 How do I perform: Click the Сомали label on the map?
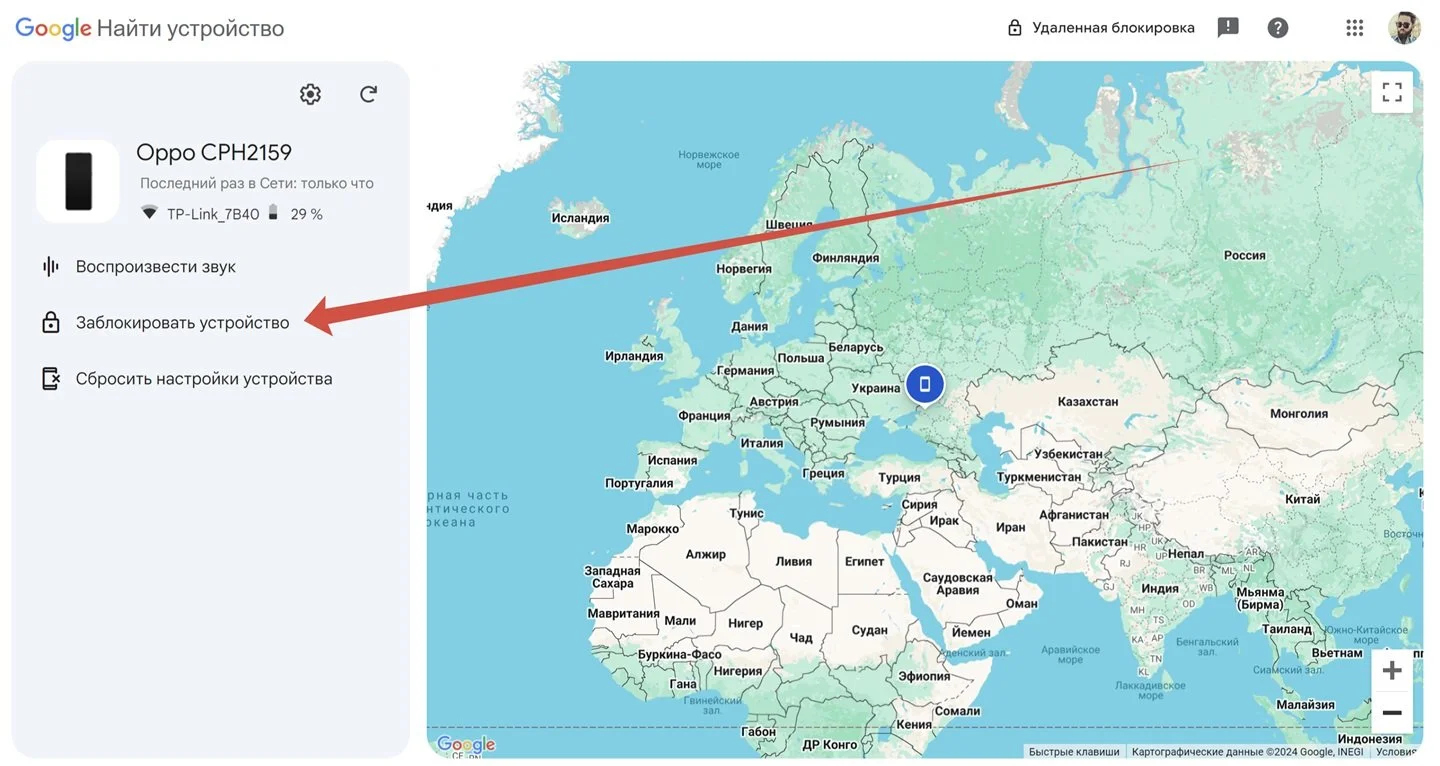point(958,712)
